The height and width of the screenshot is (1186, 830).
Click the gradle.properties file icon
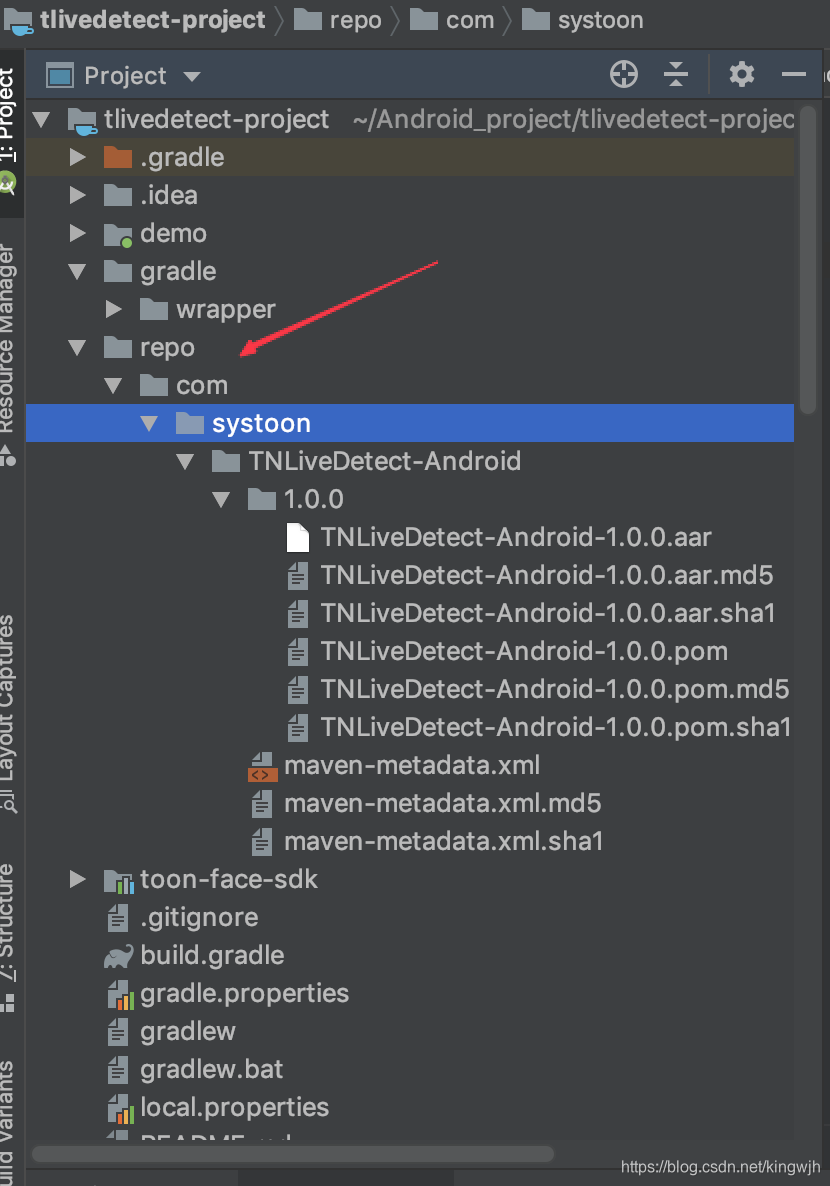(x=120, y=994)
